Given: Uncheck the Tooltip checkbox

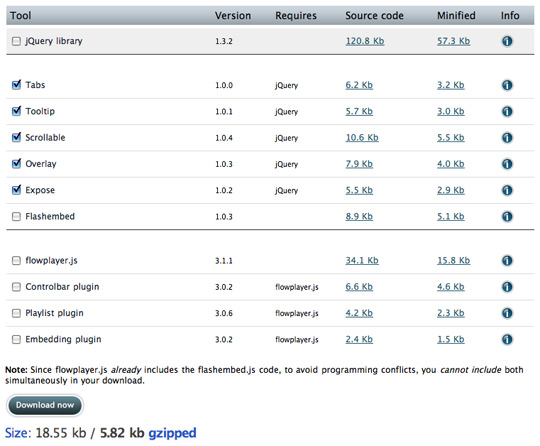Looking at the screenshot, I should tap(16, 111).
